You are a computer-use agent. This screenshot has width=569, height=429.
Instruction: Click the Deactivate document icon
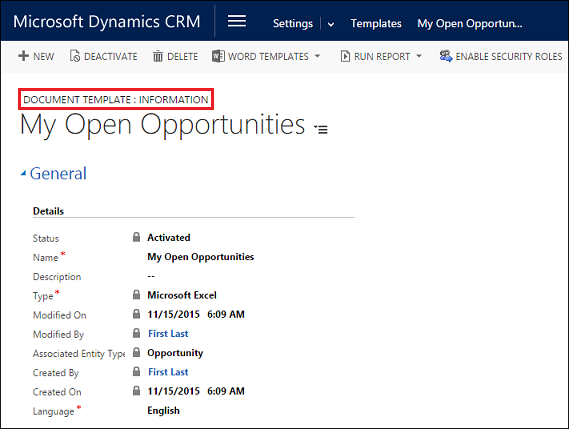75,56
